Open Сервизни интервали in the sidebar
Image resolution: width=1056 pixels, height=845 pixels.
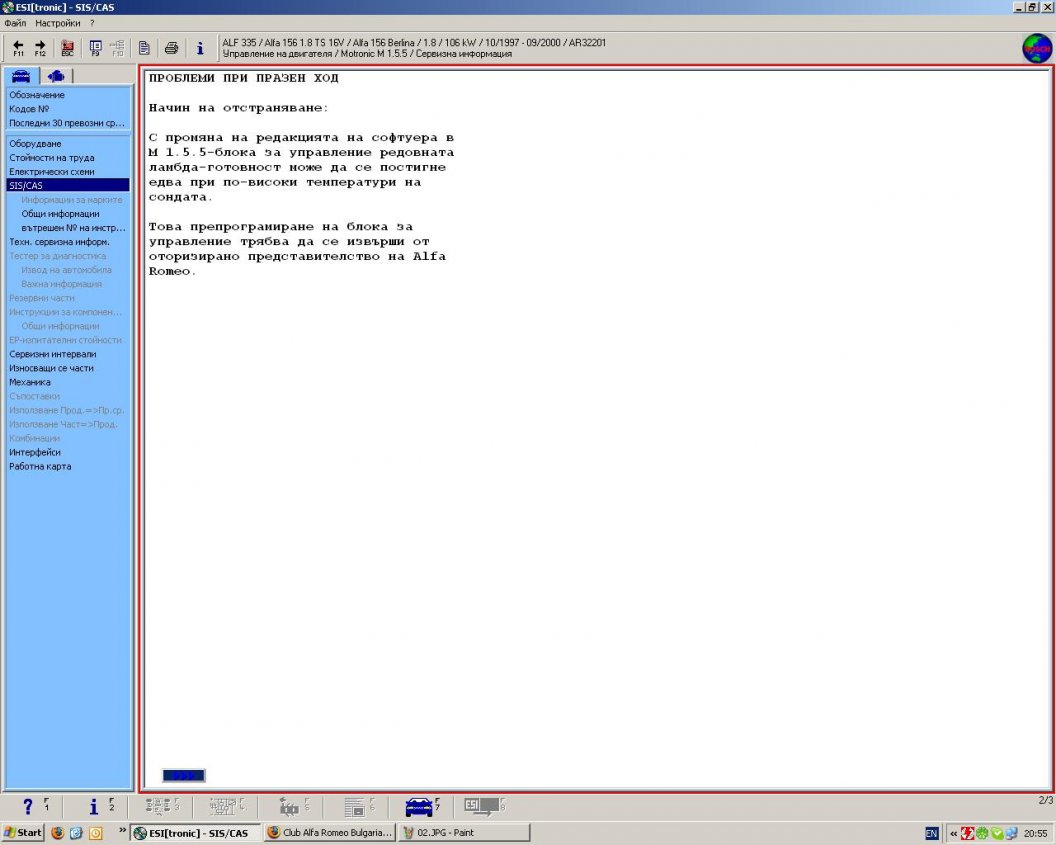click(x=53, y=354)
